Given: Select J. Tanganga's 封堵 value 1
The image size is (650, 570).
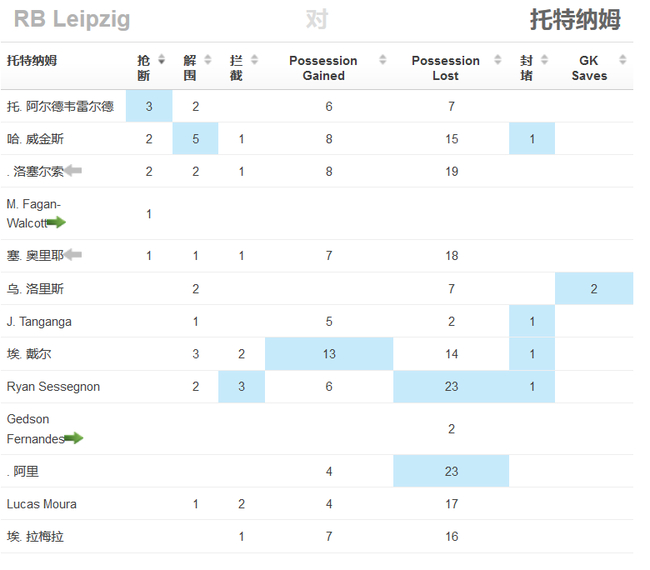Looking at the screenshot, I should (532, 321).
